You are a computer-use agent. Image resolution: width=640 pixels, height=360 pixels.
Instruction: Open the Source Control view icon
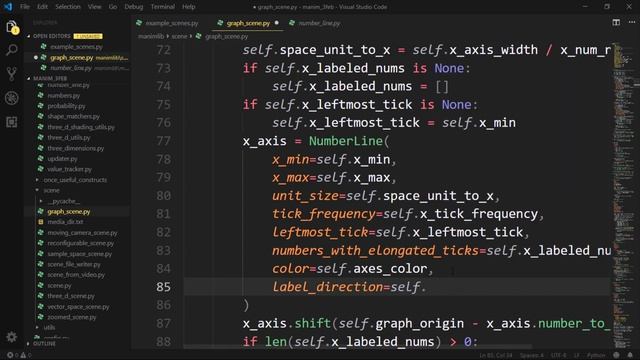[x=12, y=74]
